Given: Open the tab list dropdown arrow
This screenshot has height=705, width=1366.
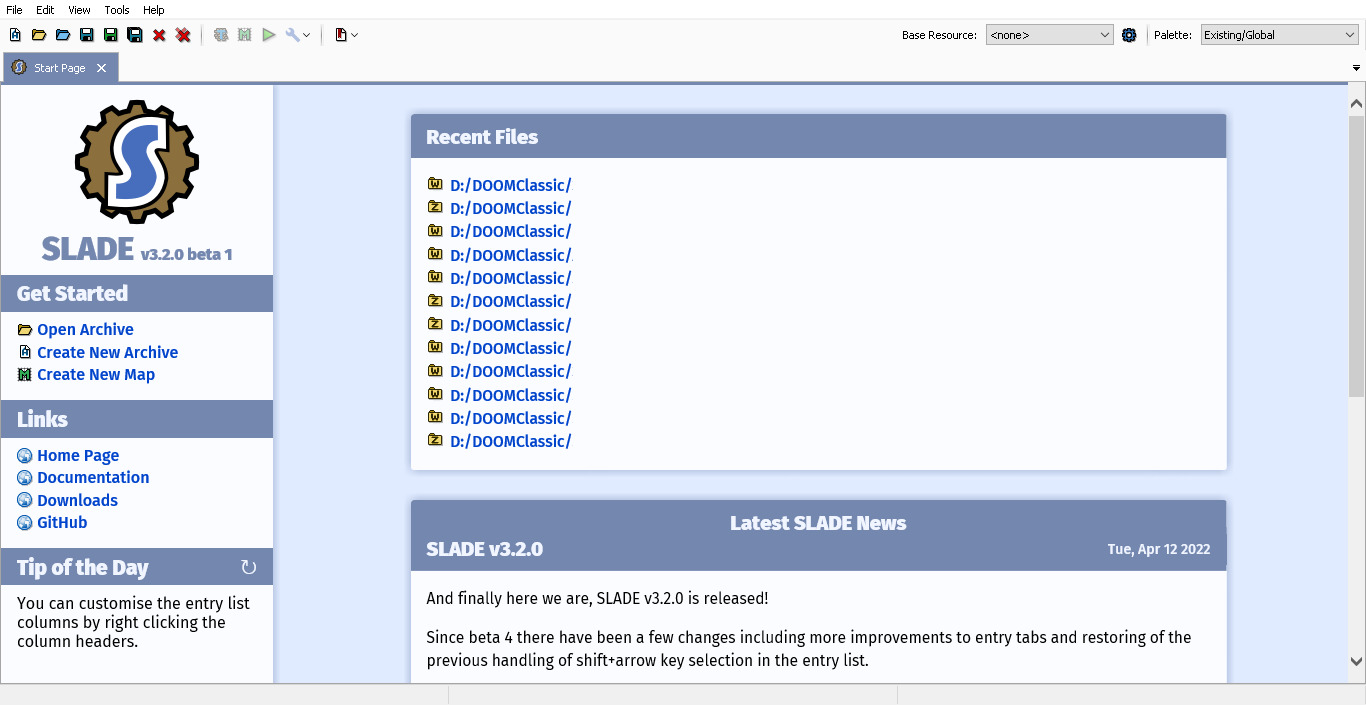Looking at the screenshot, I should [x=1357, y=68].
